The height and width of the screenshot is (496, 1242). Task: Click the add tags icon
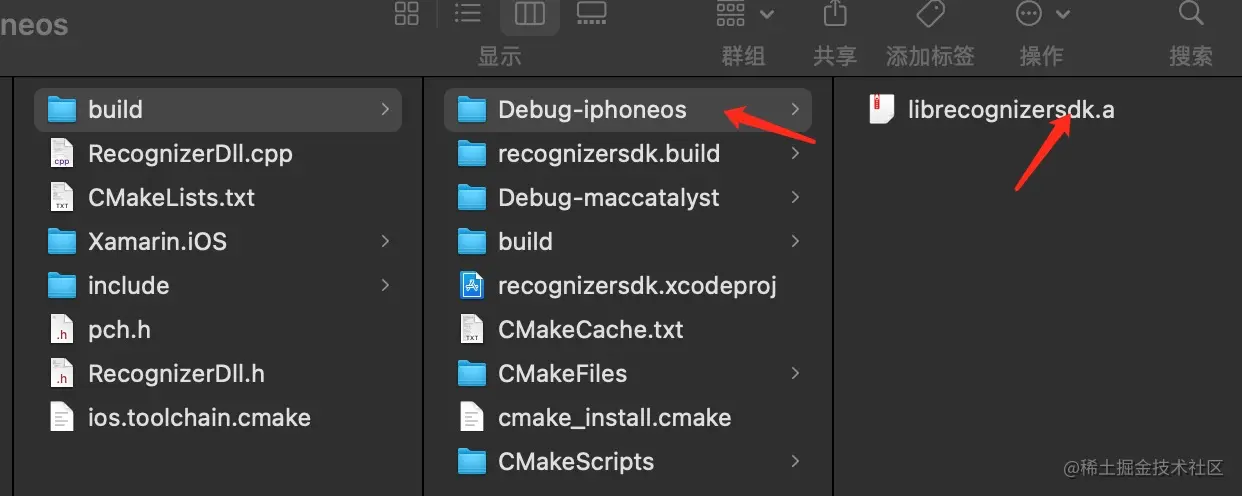pyautogui.click(x=930, y=14)
